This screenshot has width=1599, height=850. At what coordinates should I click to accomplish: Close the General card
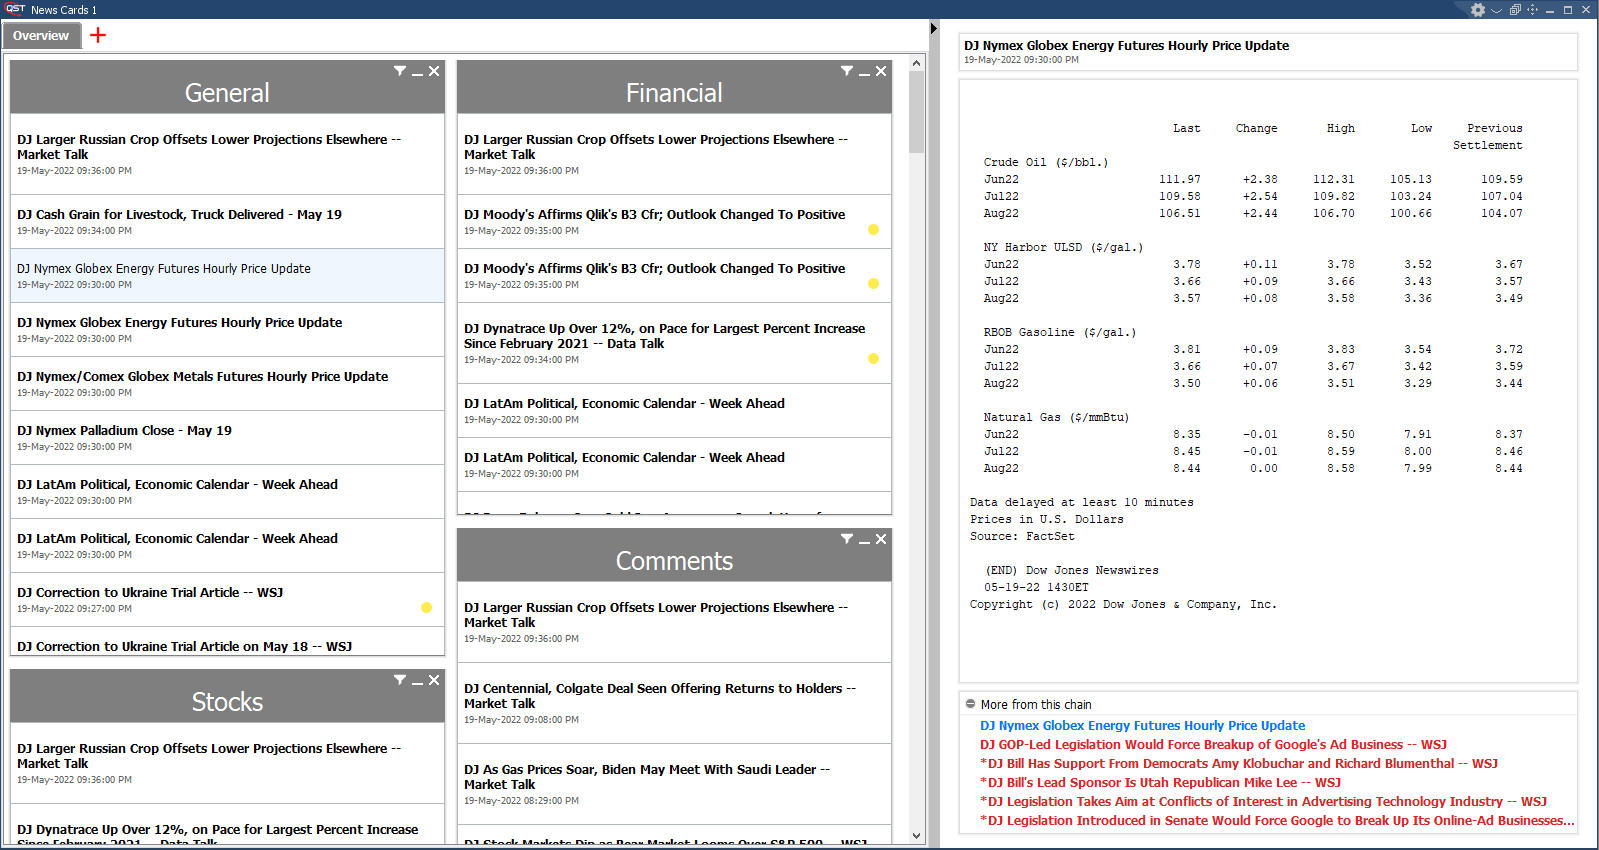coord(434,71)
